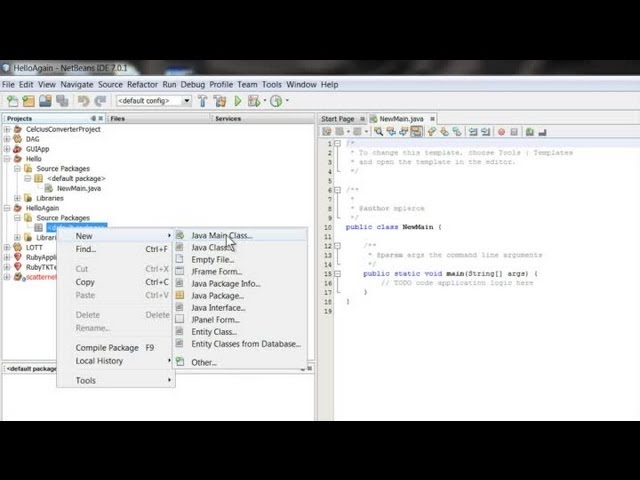Click the Profile Project clock icon
This screenshot has height=480, width=640.
pos(276,101)
